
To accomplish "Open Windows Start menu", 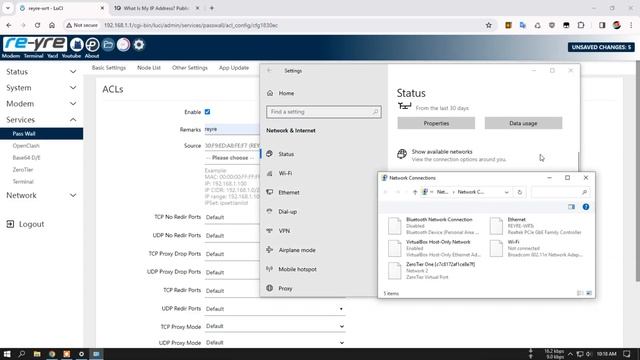I will pos(7,354).
